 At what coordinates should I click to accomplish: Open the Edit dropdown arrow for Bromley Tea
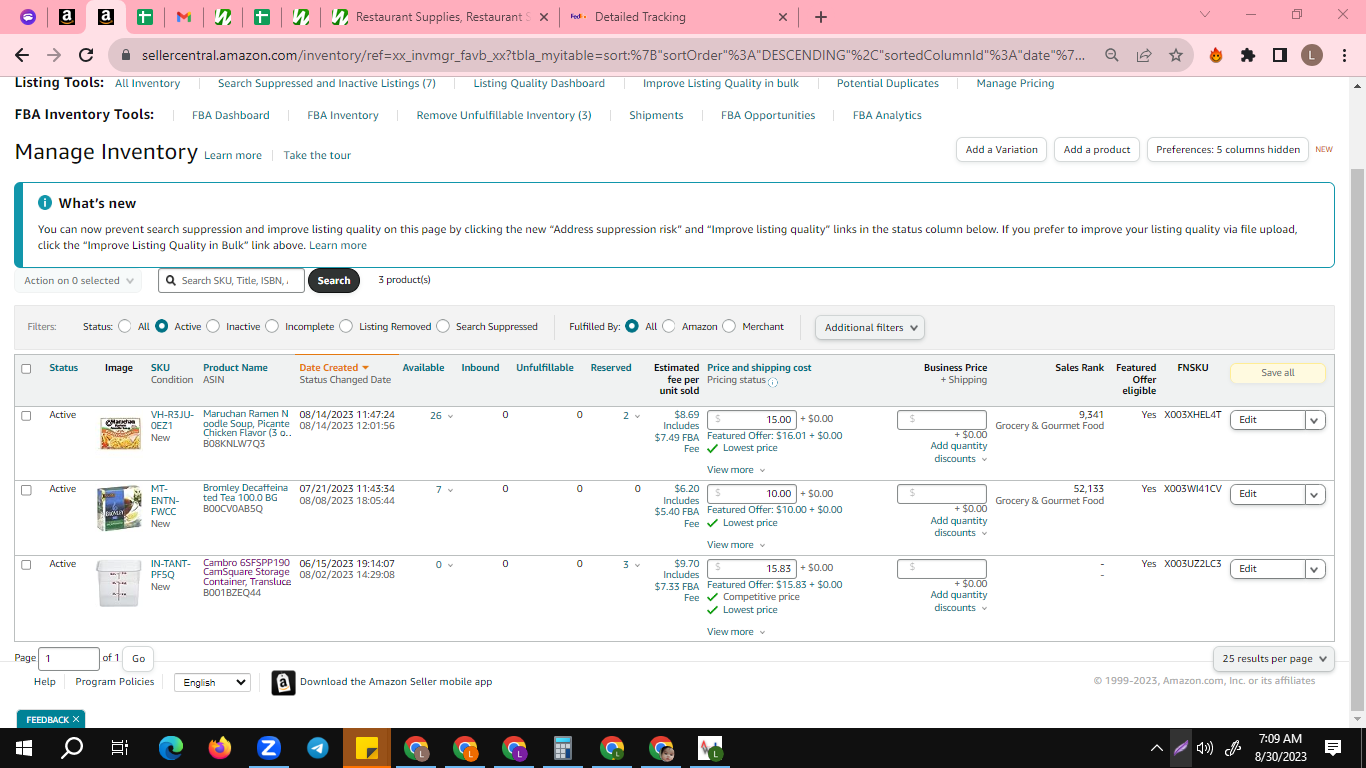[1315, 494]
